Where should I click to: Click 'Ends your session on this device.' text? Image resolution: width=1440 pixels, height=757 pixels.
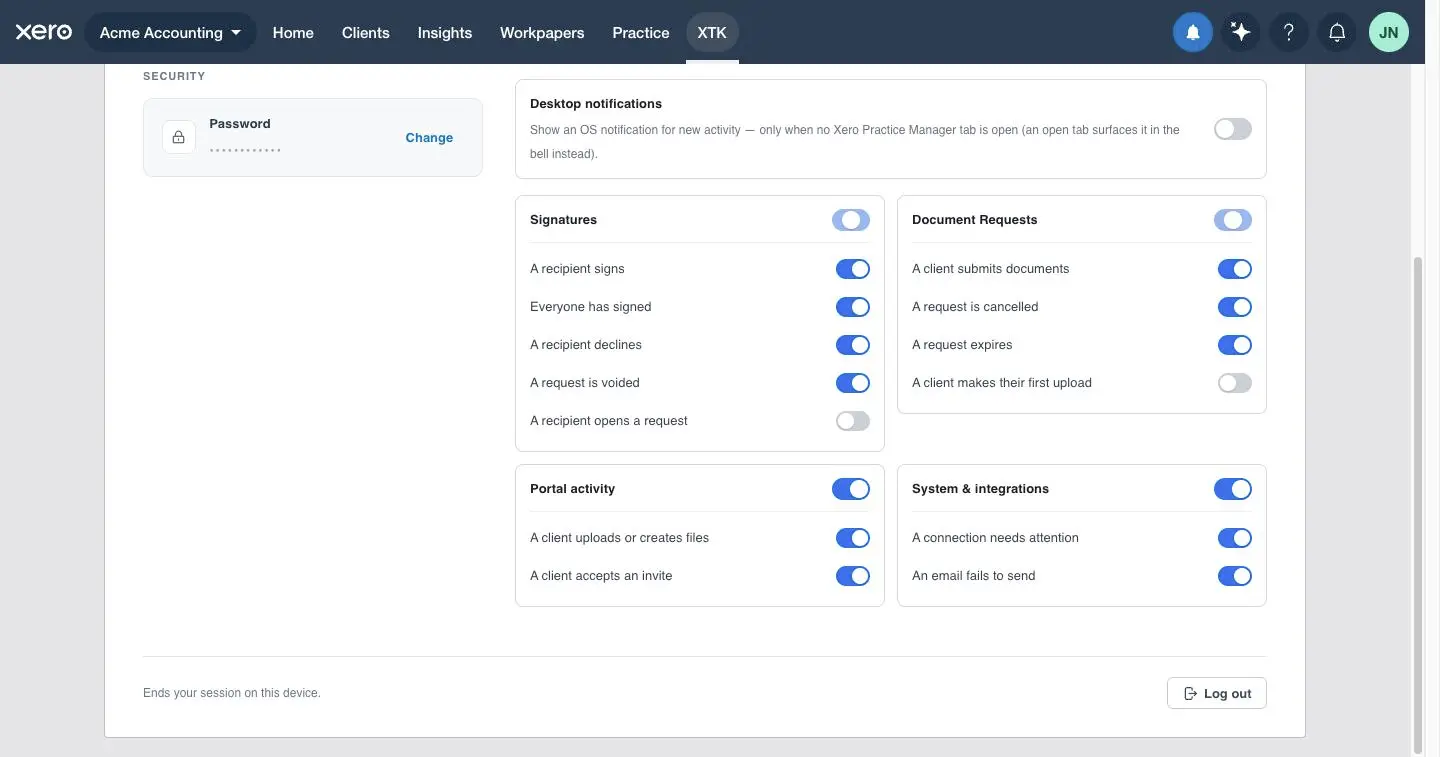(232, 693)
